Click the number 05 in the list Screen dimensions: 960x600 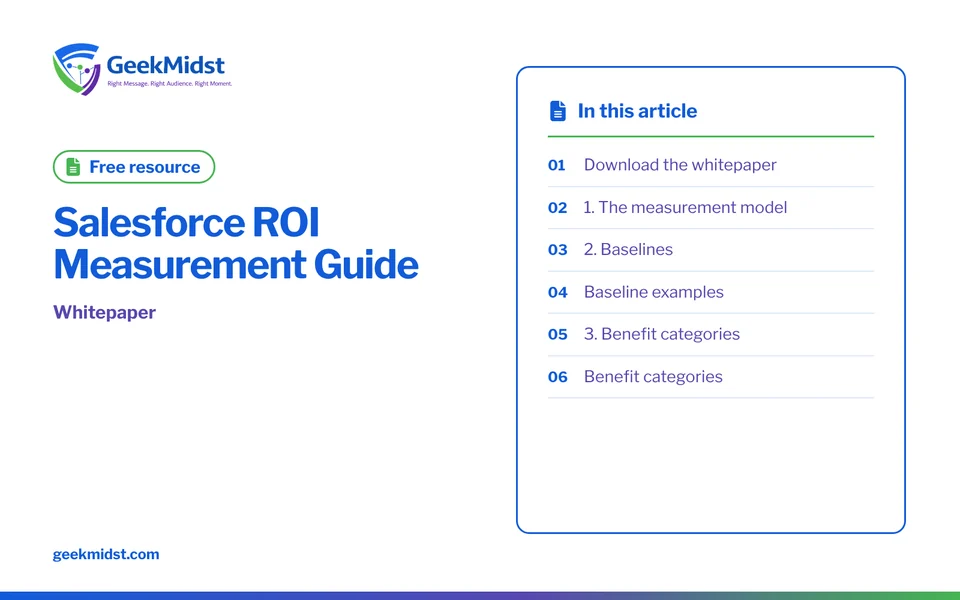click(x=558, y=334)
